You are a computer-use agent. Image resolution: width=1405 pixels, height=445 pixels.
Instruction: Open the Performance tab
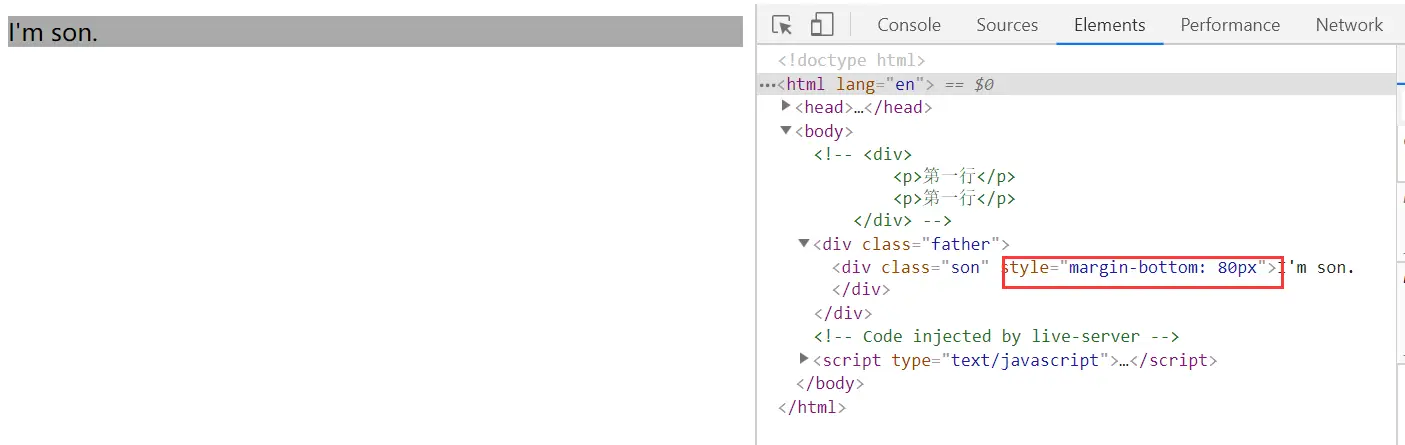1230,25
